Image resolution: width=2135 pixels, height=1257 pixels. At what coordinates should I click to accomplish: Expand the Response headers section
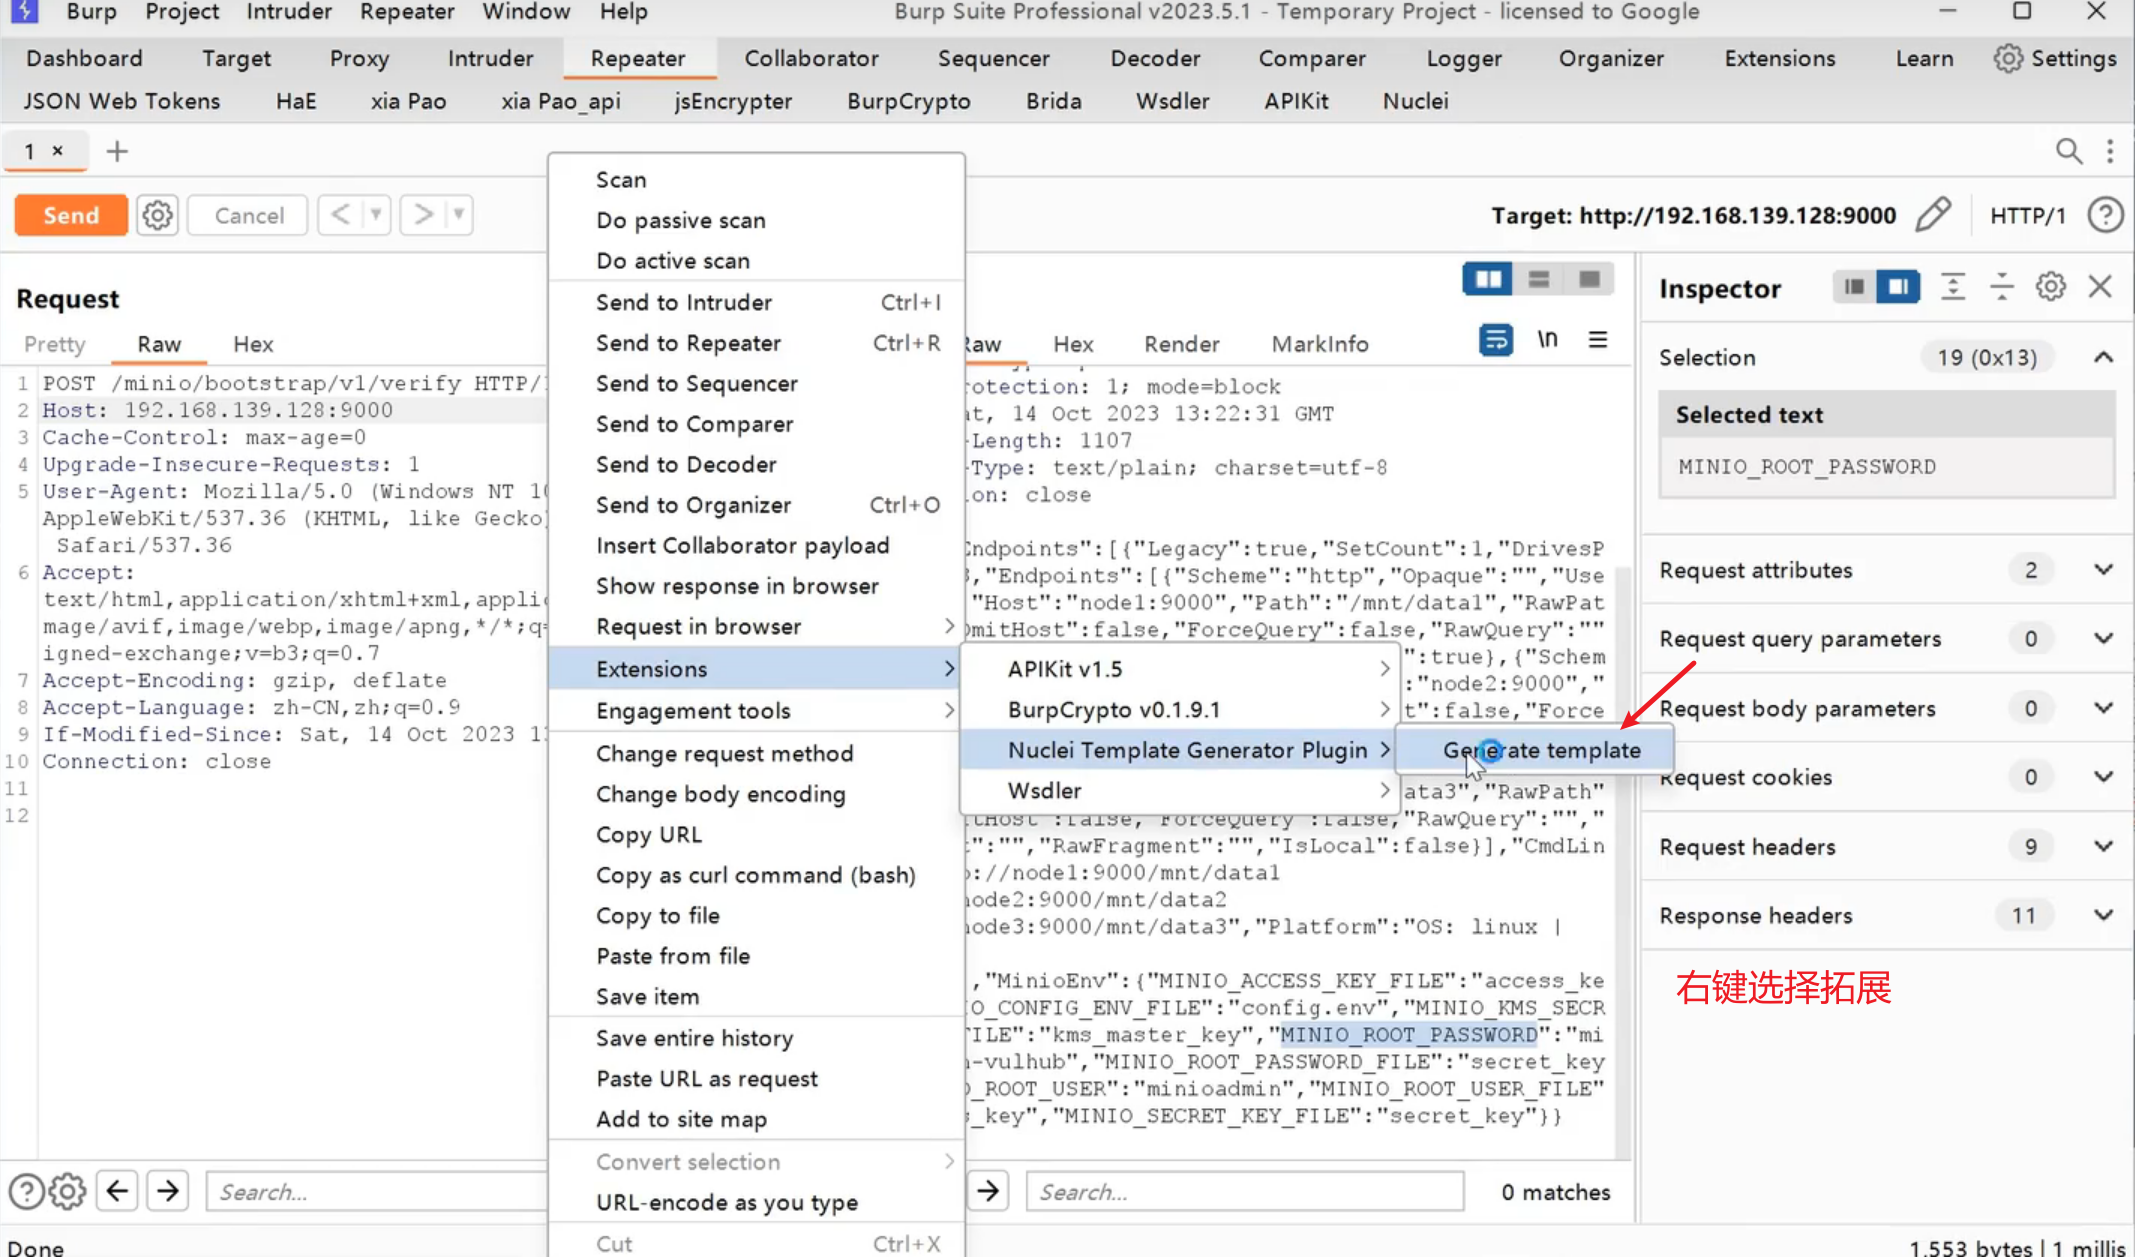pos(2103,916)
